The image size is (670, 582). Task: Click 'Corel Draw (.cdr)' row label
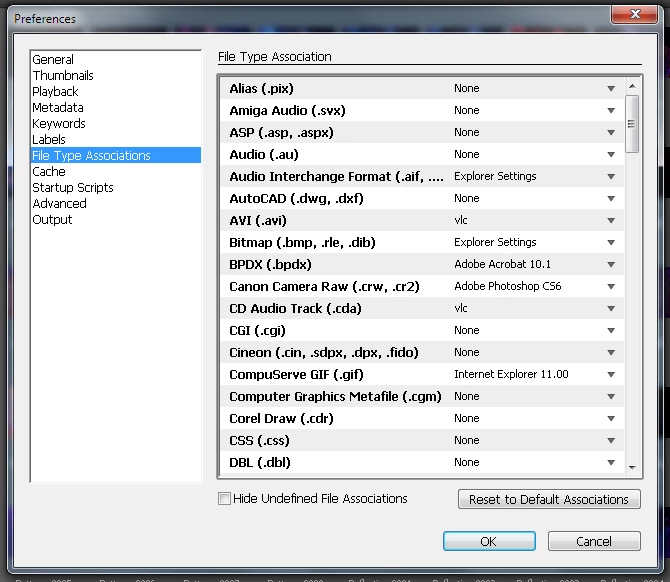281,419
